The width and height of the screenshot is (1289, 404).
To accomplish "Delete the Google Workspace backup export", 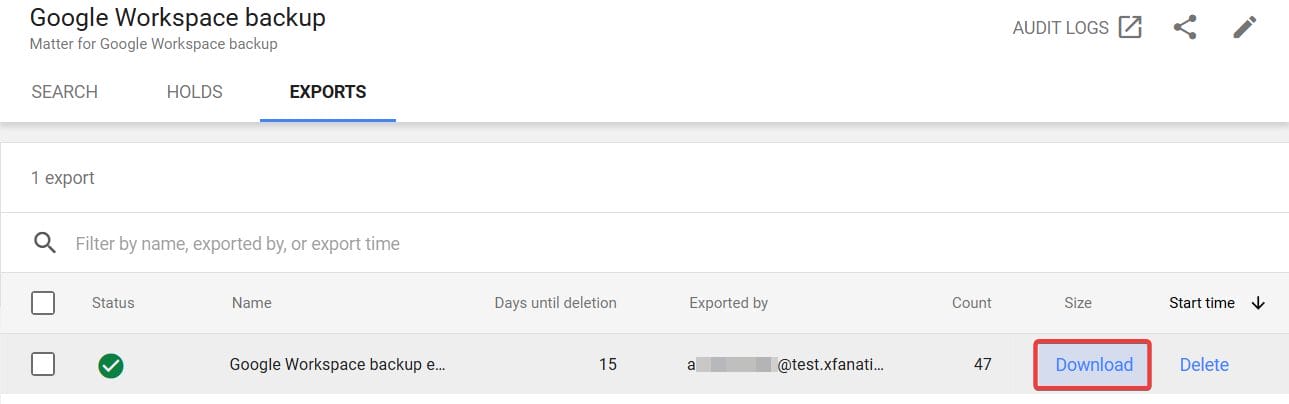I will tap(1204, 365).
